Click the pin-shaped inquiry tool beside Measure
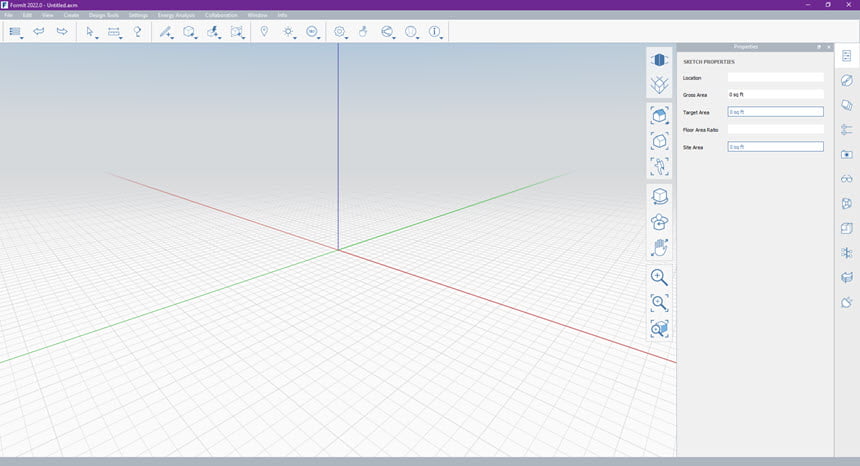The image size is (860, 466). [138, 32]
